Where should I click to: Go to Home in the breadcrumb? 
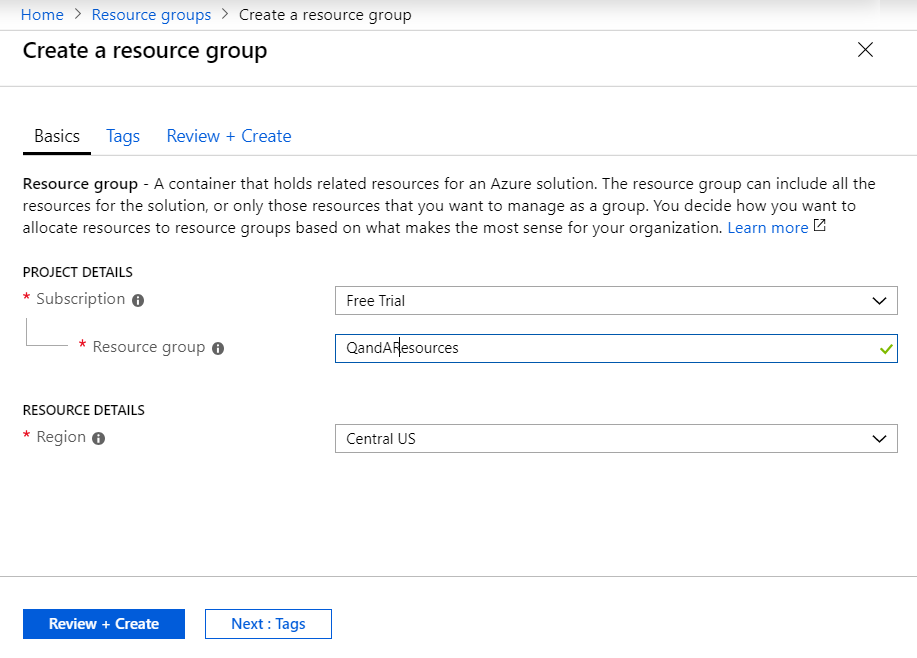coord(42,15)
